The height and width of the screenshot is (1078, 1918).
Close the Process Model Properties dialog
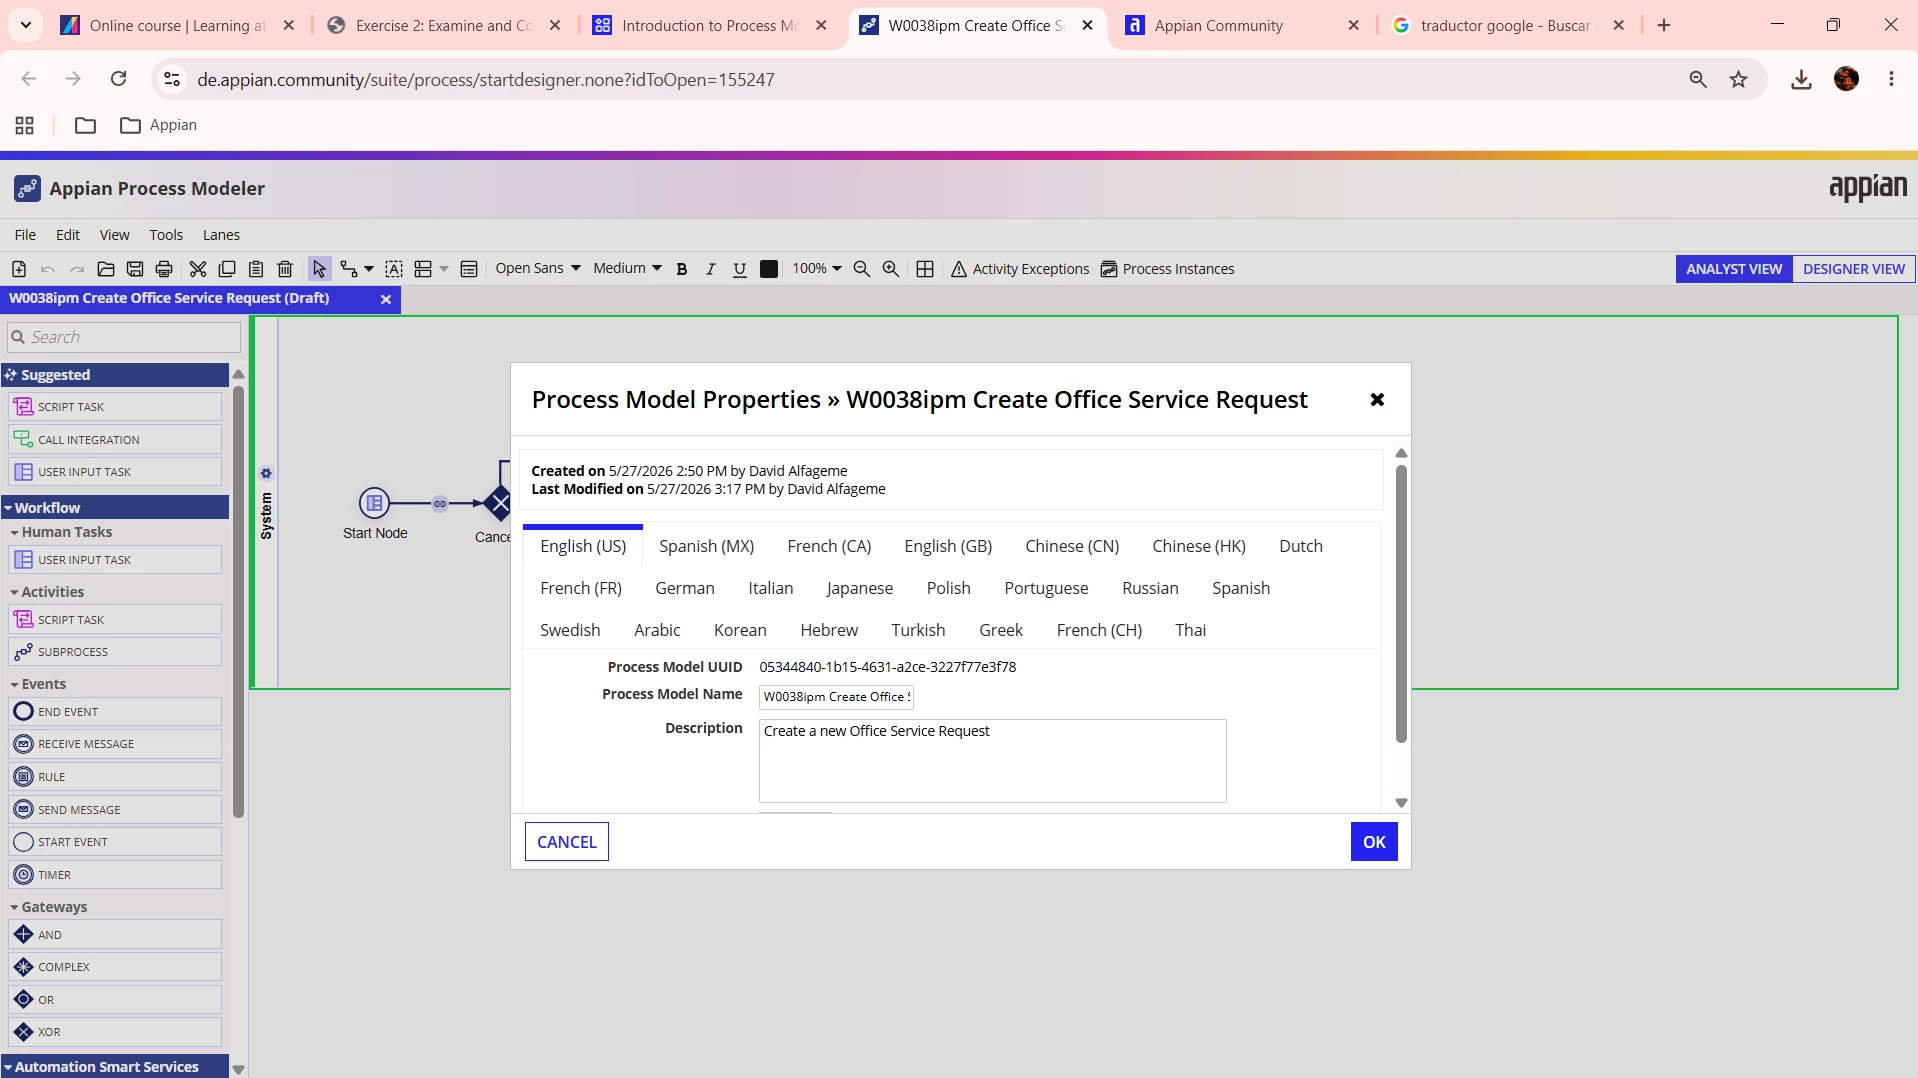click(x=1377, y=400)
